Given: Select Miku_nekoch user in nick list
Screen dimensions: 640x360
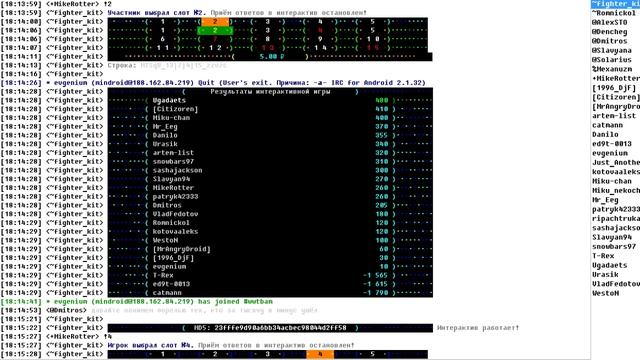Looking at the screenshot, I should 616,191.
